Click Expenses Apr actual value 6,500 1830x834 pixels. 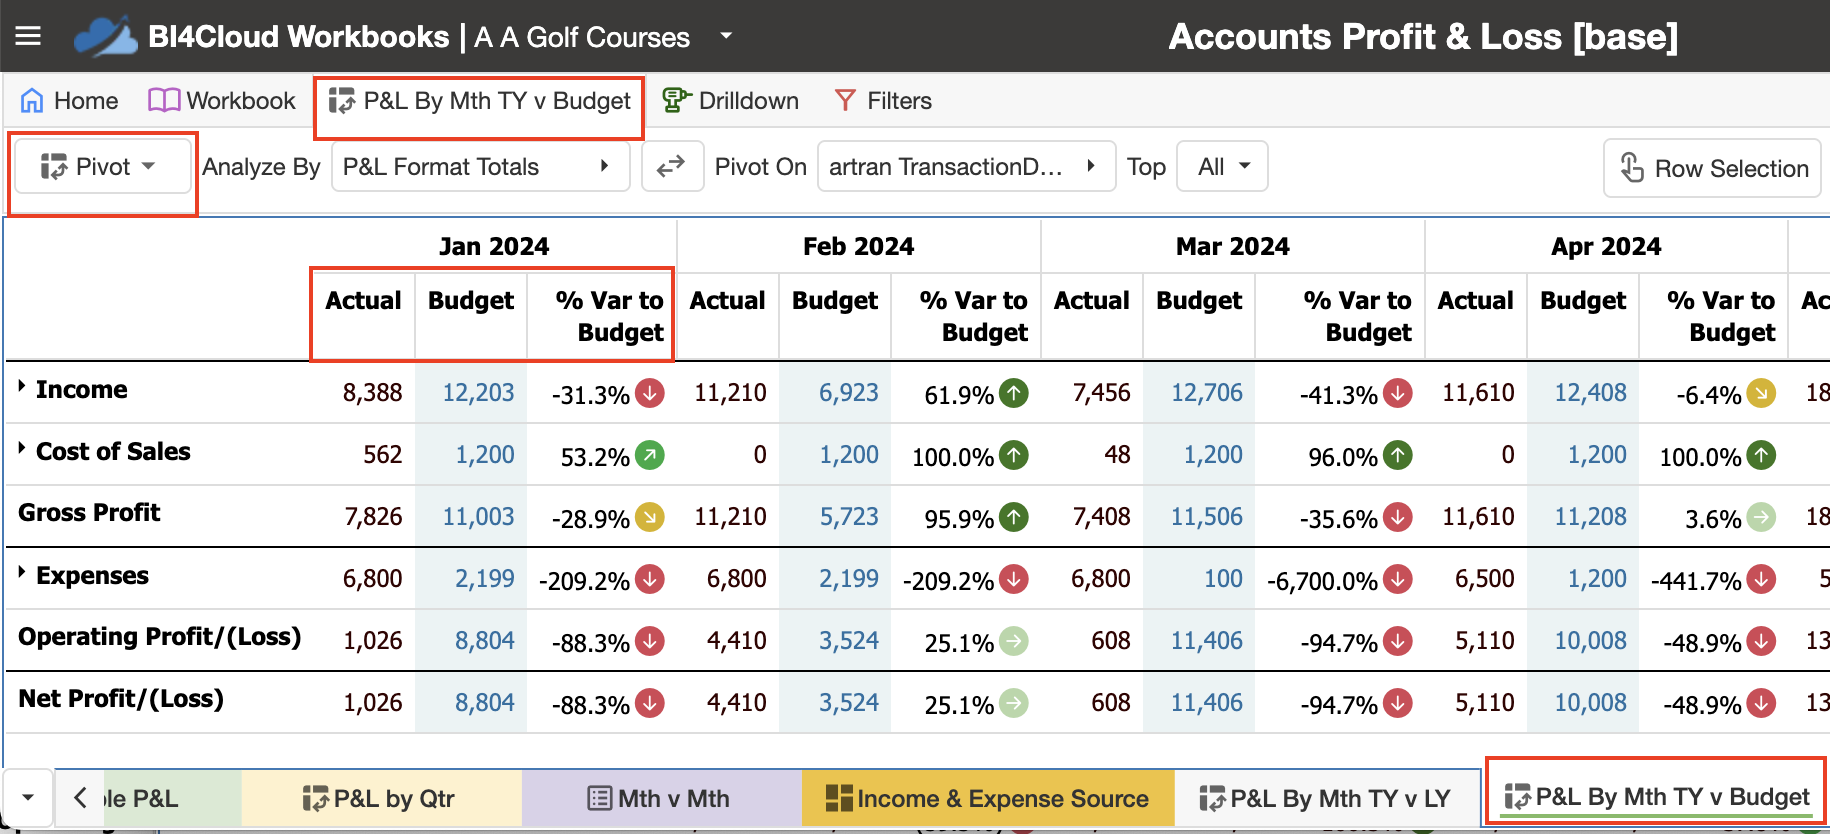click(1484, 579)
